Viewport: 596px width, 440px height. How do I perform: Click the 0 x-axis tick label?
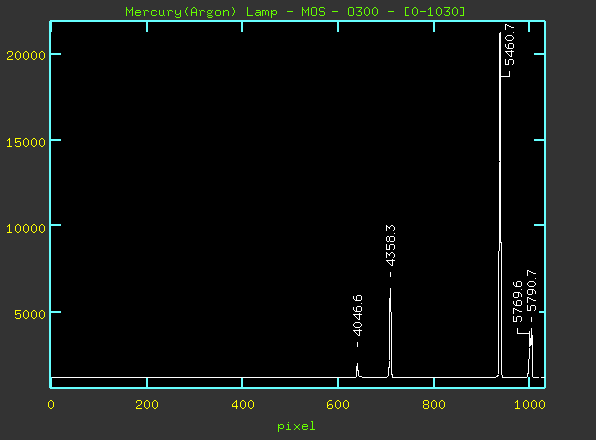click(x=51, y=405)
